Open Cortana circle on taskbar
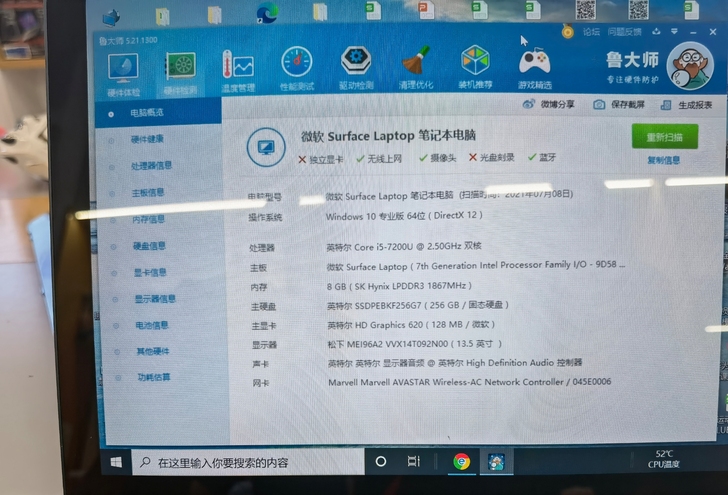The height and width of the screenshot is (495, 728). [x=381, y=462]
